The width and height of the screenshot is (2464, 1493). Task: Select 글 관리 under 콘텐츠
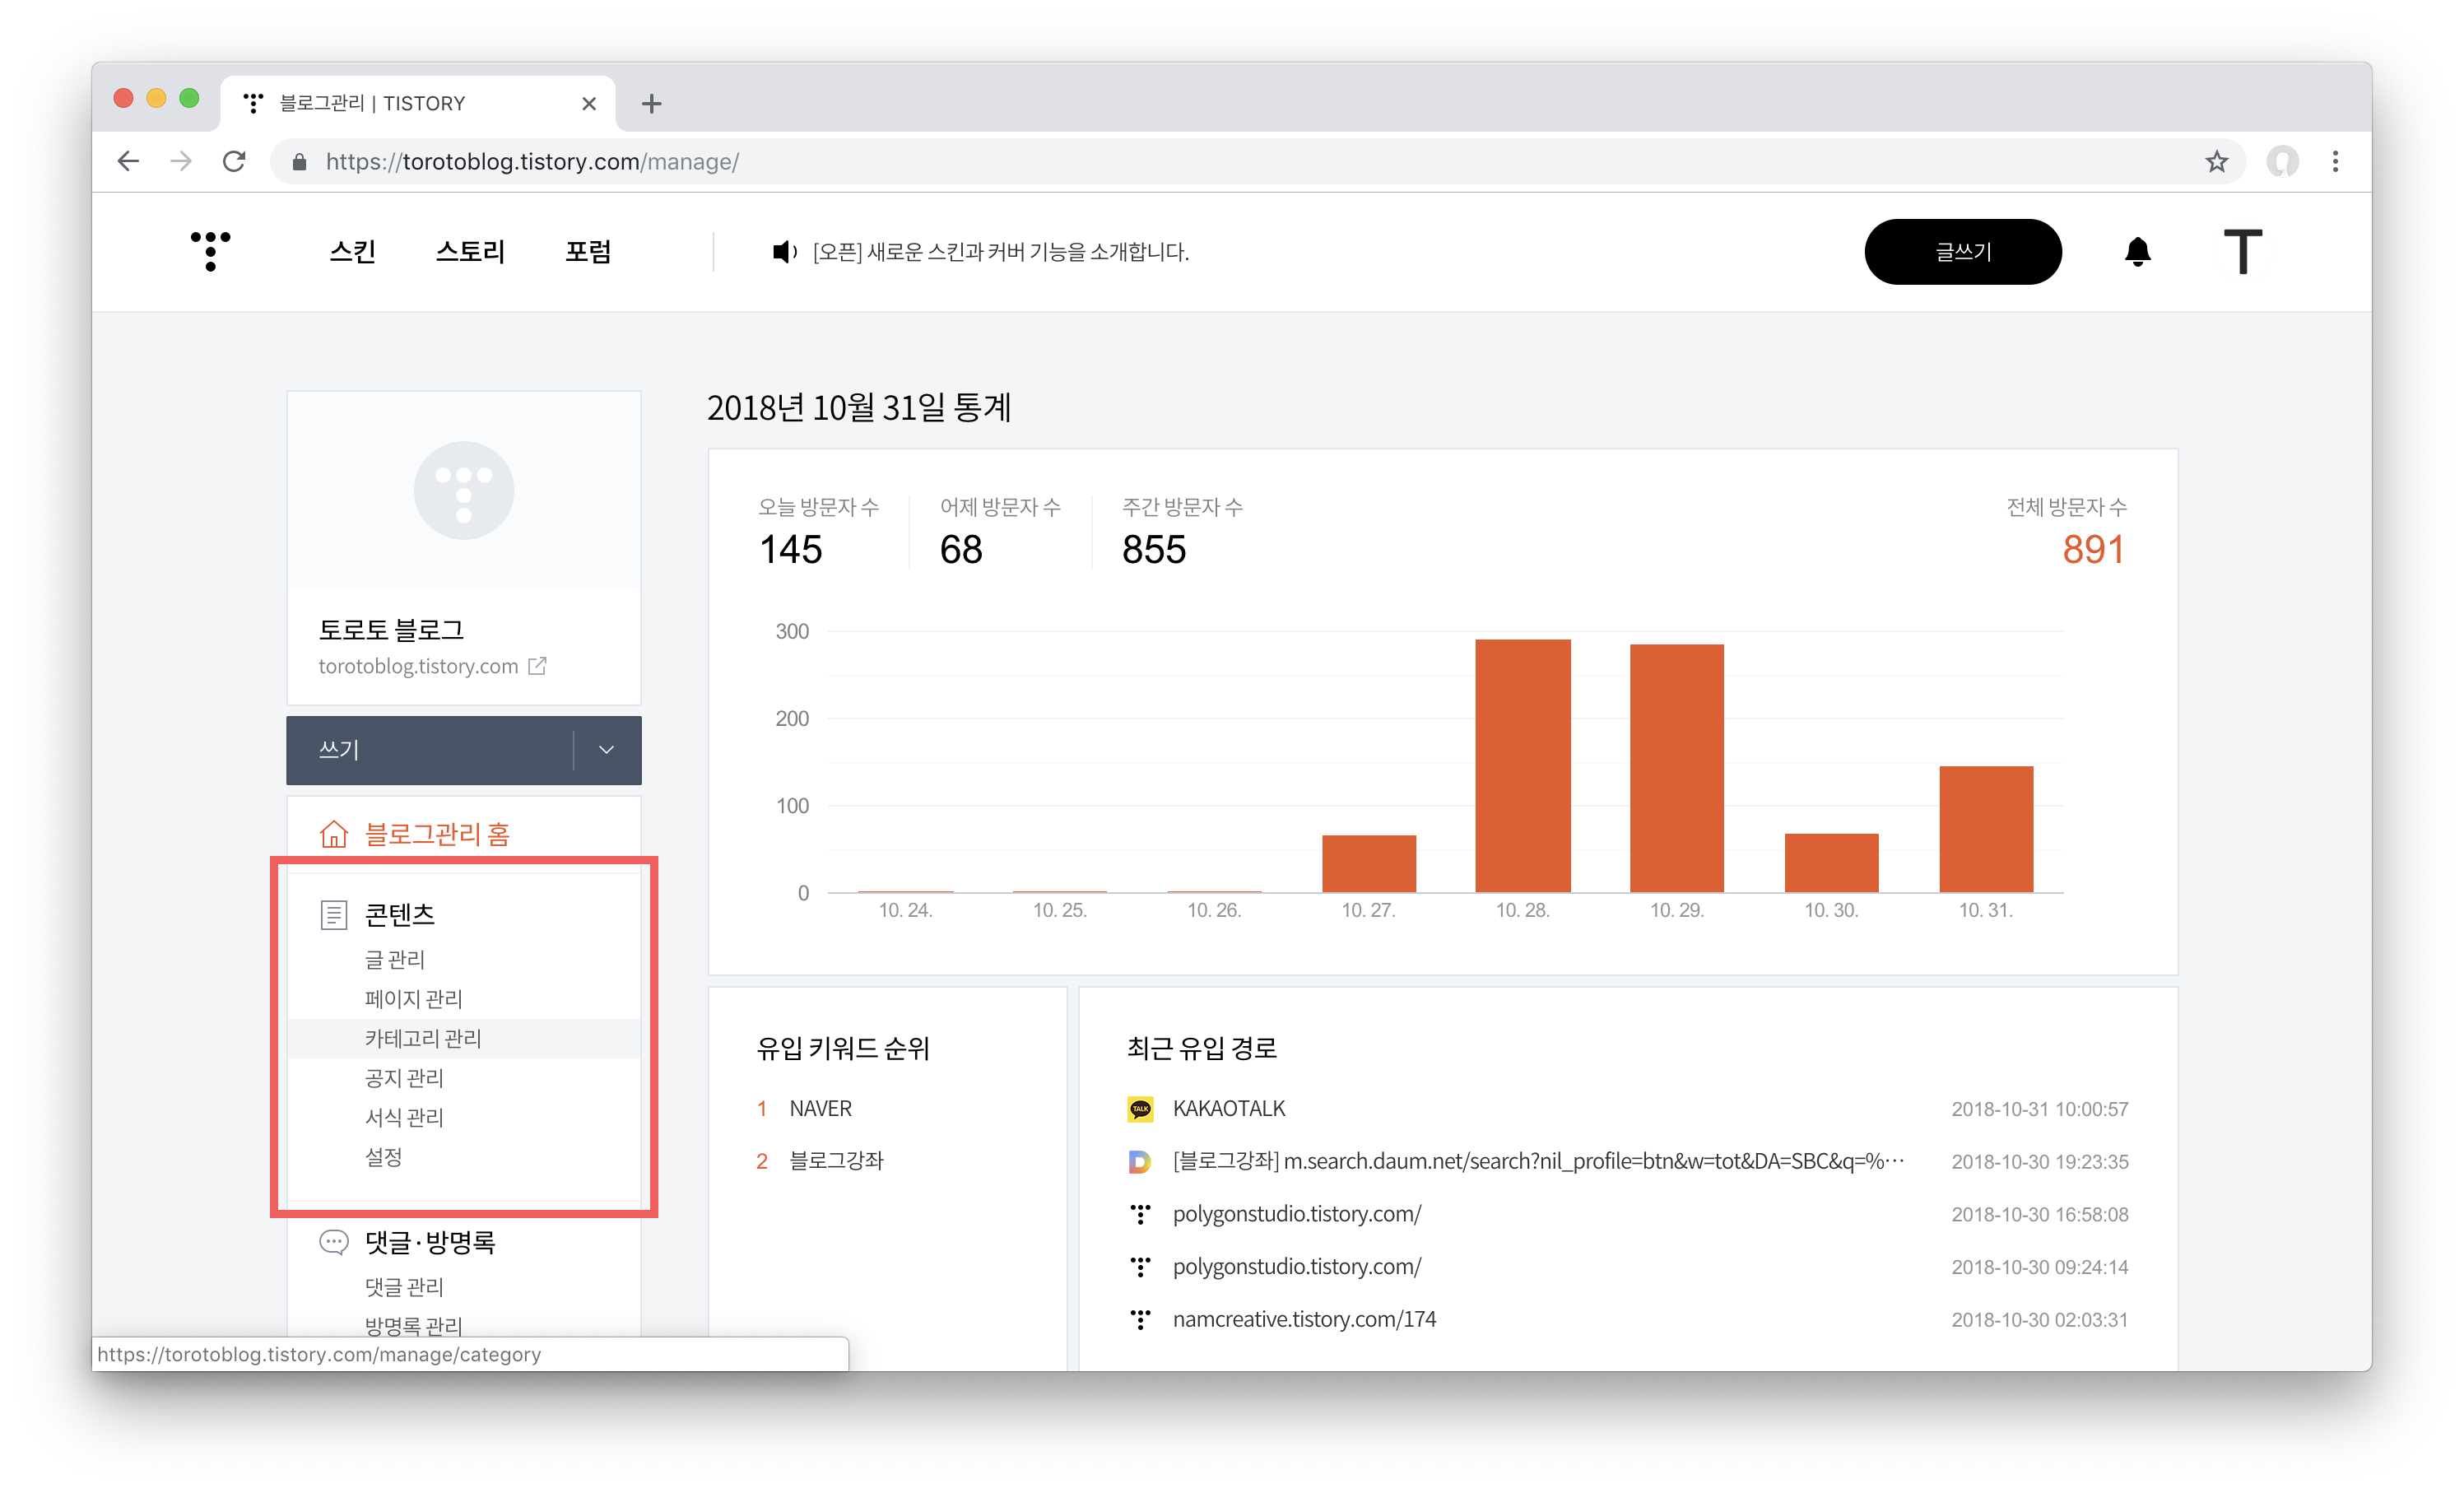[394, 960]
